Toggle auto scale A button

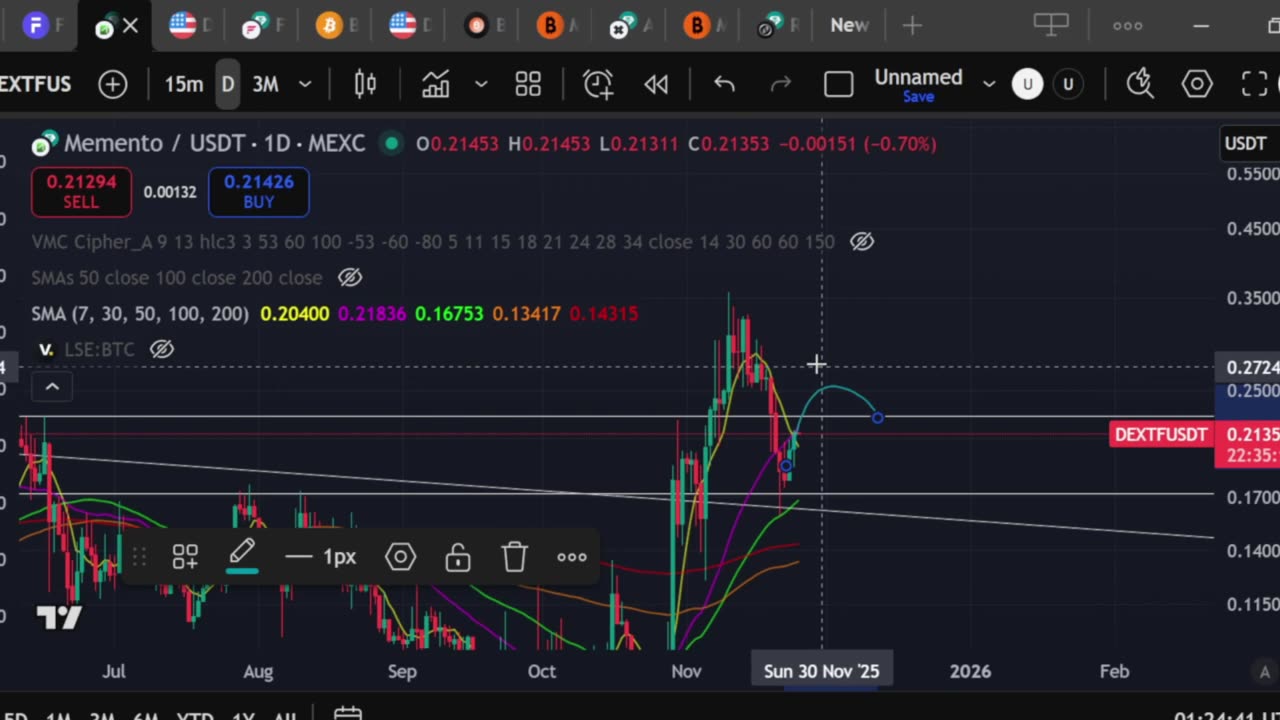[1264, 672]
